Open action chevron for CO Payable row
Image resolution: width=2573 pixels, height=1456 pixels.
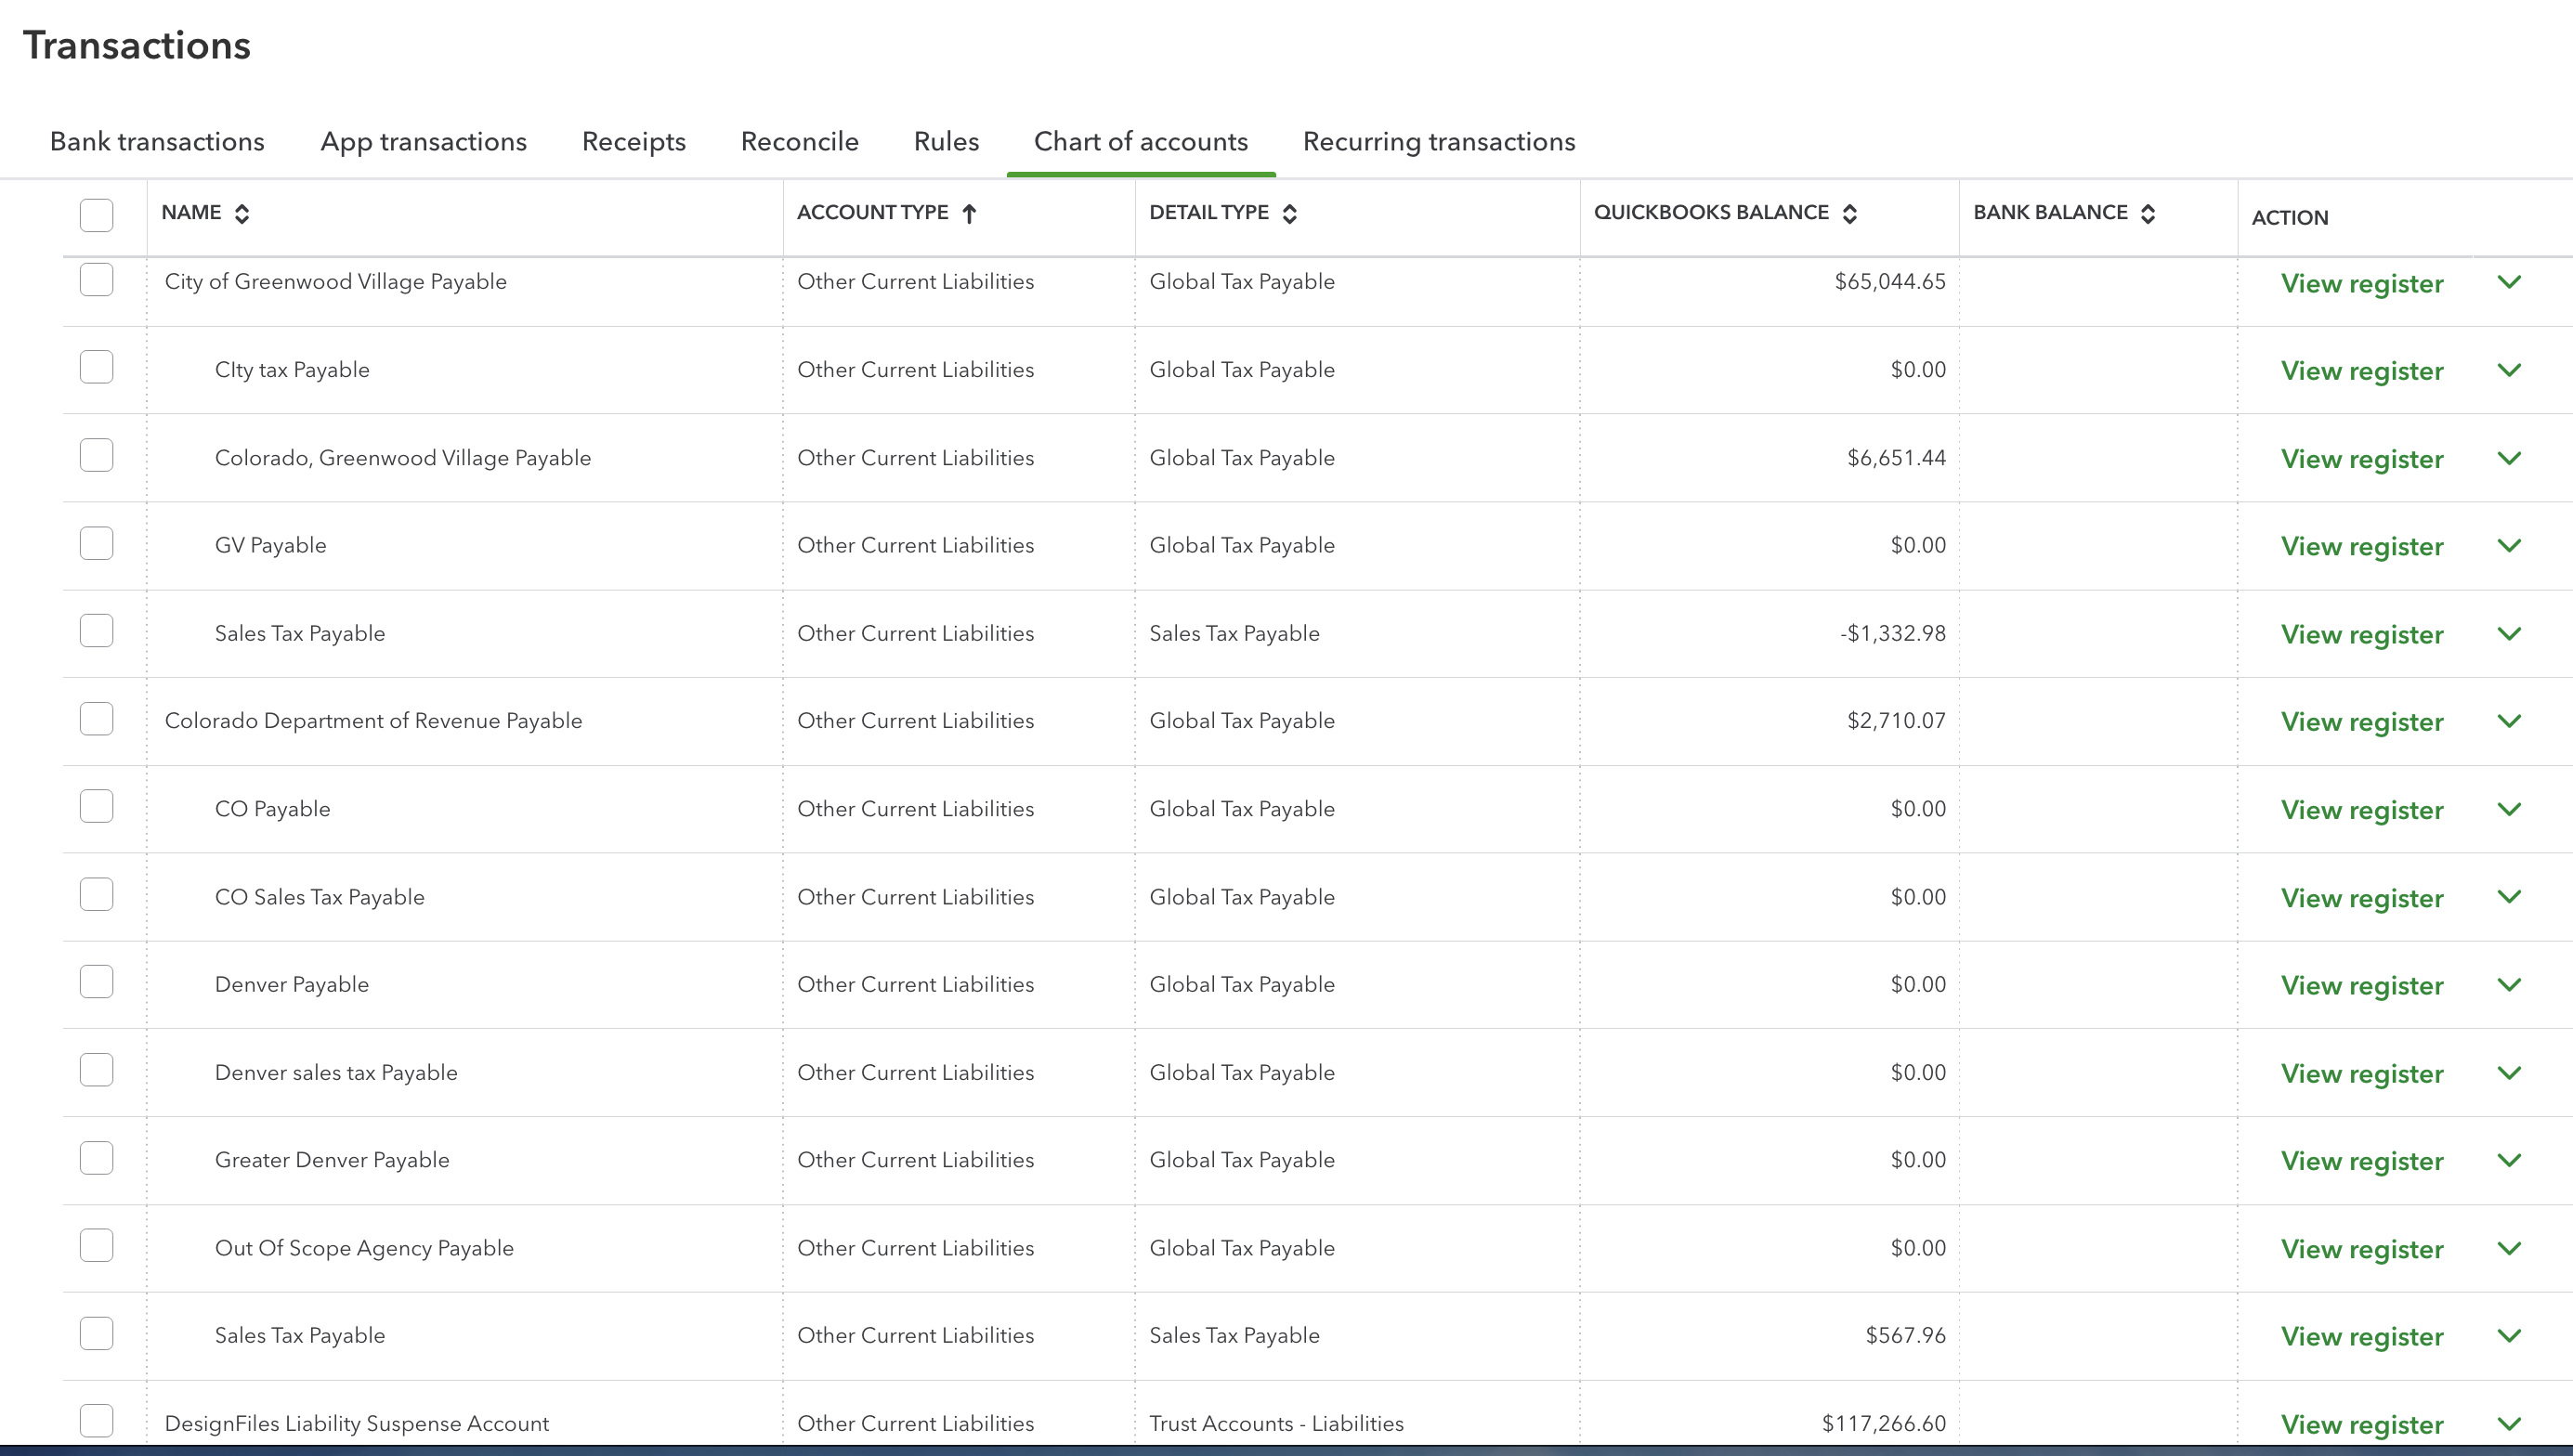pyautogui.click(x=2509, y=809)
